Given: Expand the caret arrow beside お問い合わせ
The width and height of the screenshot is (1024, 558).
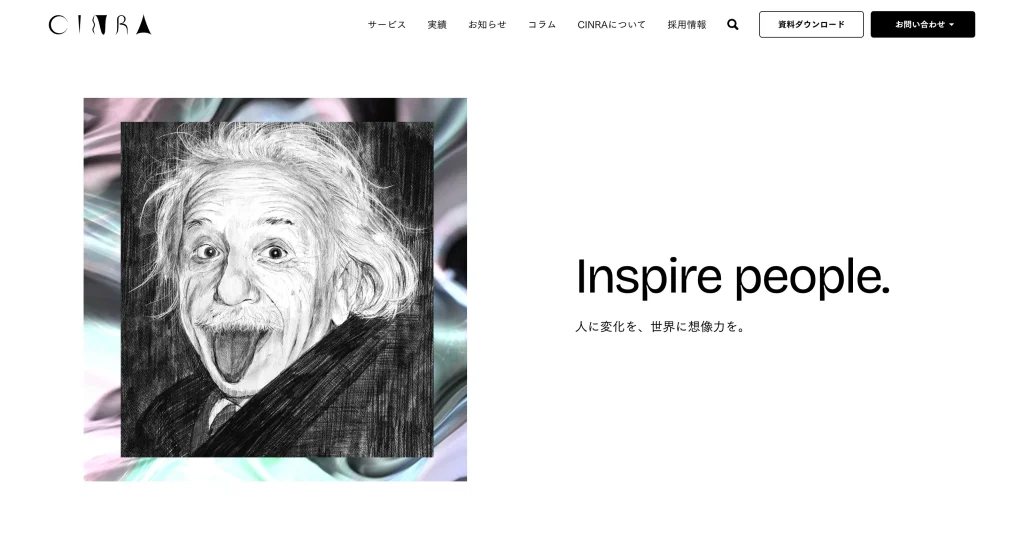Looking at the screenshot, I should click(x=952, y=25).
